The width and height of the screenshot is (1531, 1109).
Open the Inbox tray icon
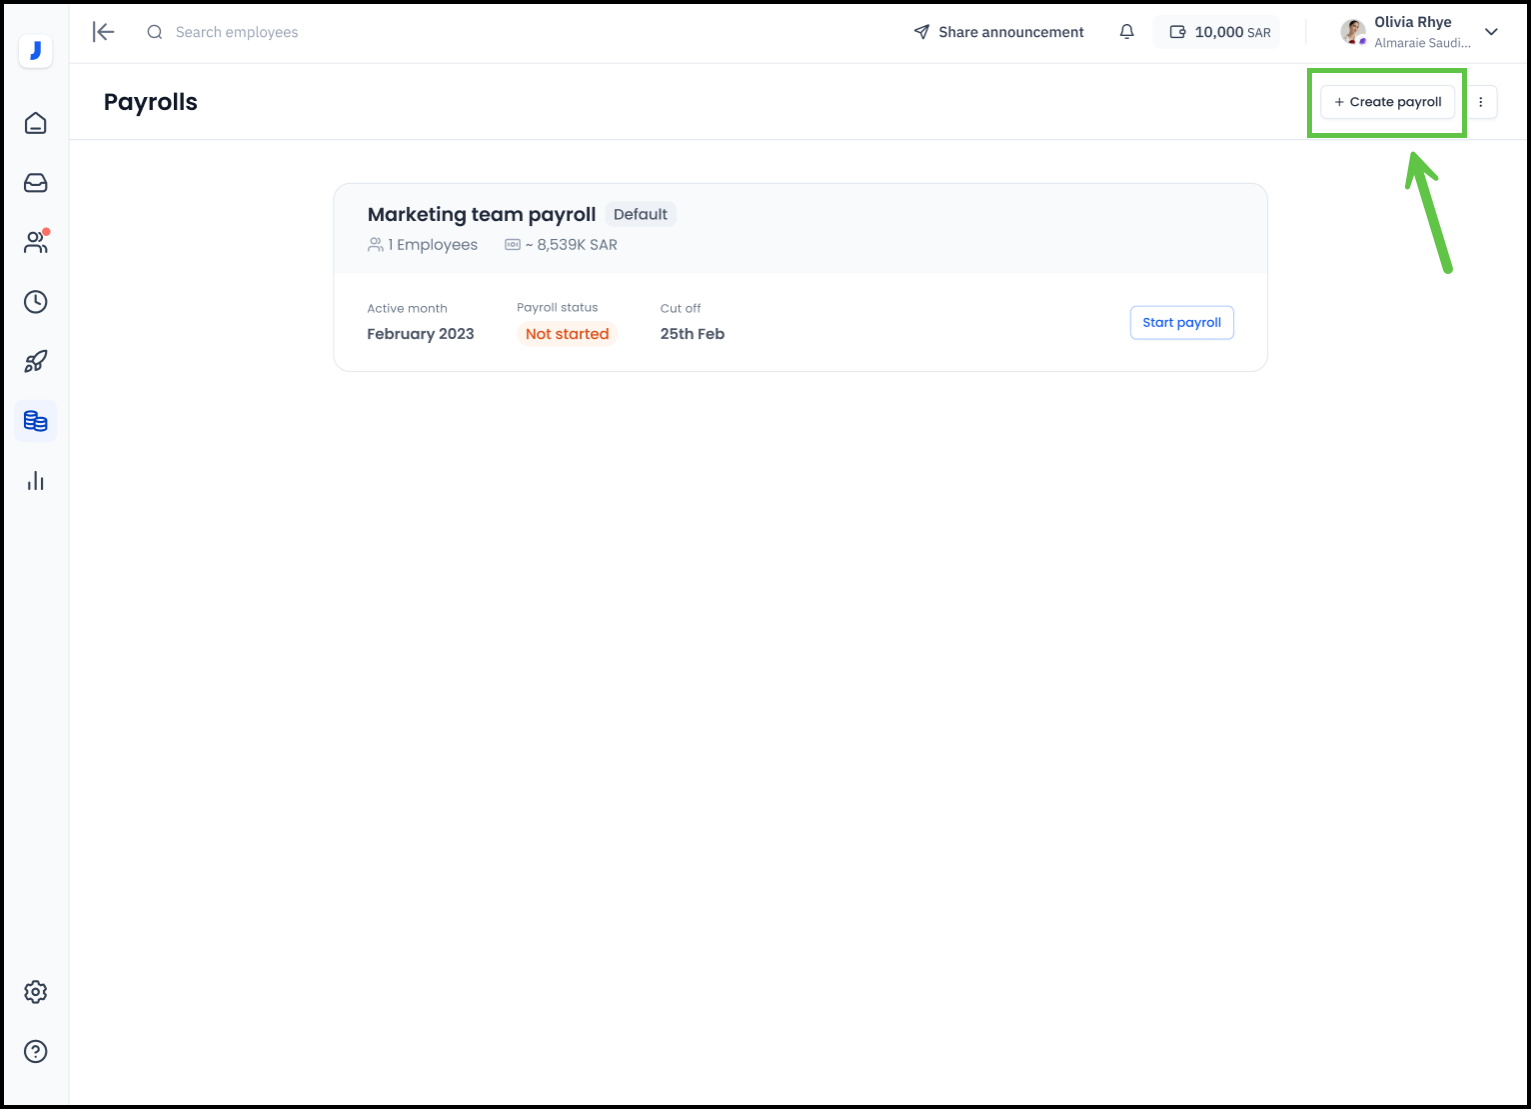(36, 183)
